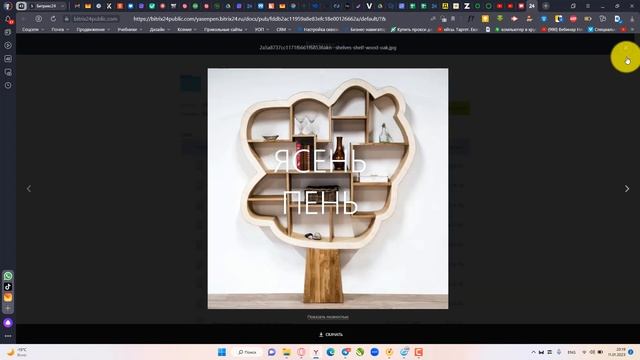Screen dimensions: 640x360
Task: Open the tree-shaped shelf image
Action: 328,189
